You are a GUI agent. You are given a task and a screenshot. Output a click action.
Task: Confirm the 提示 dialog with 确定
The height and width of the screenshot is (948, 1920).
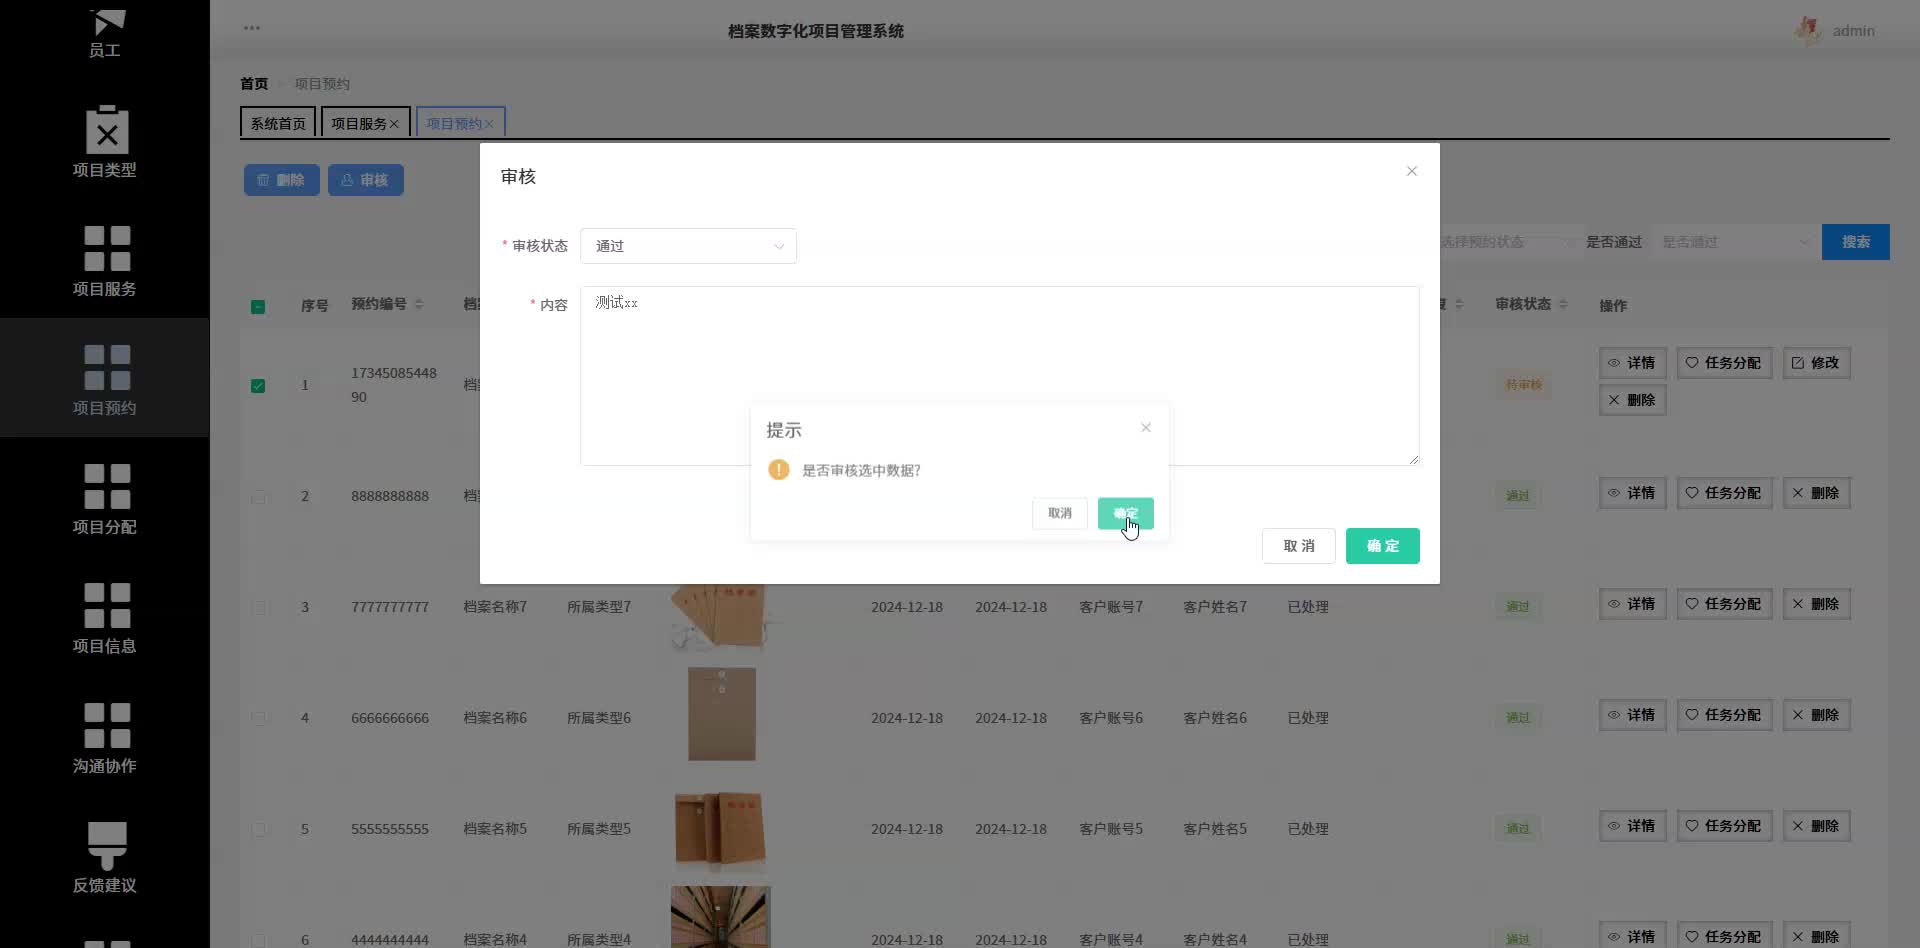coord(1125,513)
